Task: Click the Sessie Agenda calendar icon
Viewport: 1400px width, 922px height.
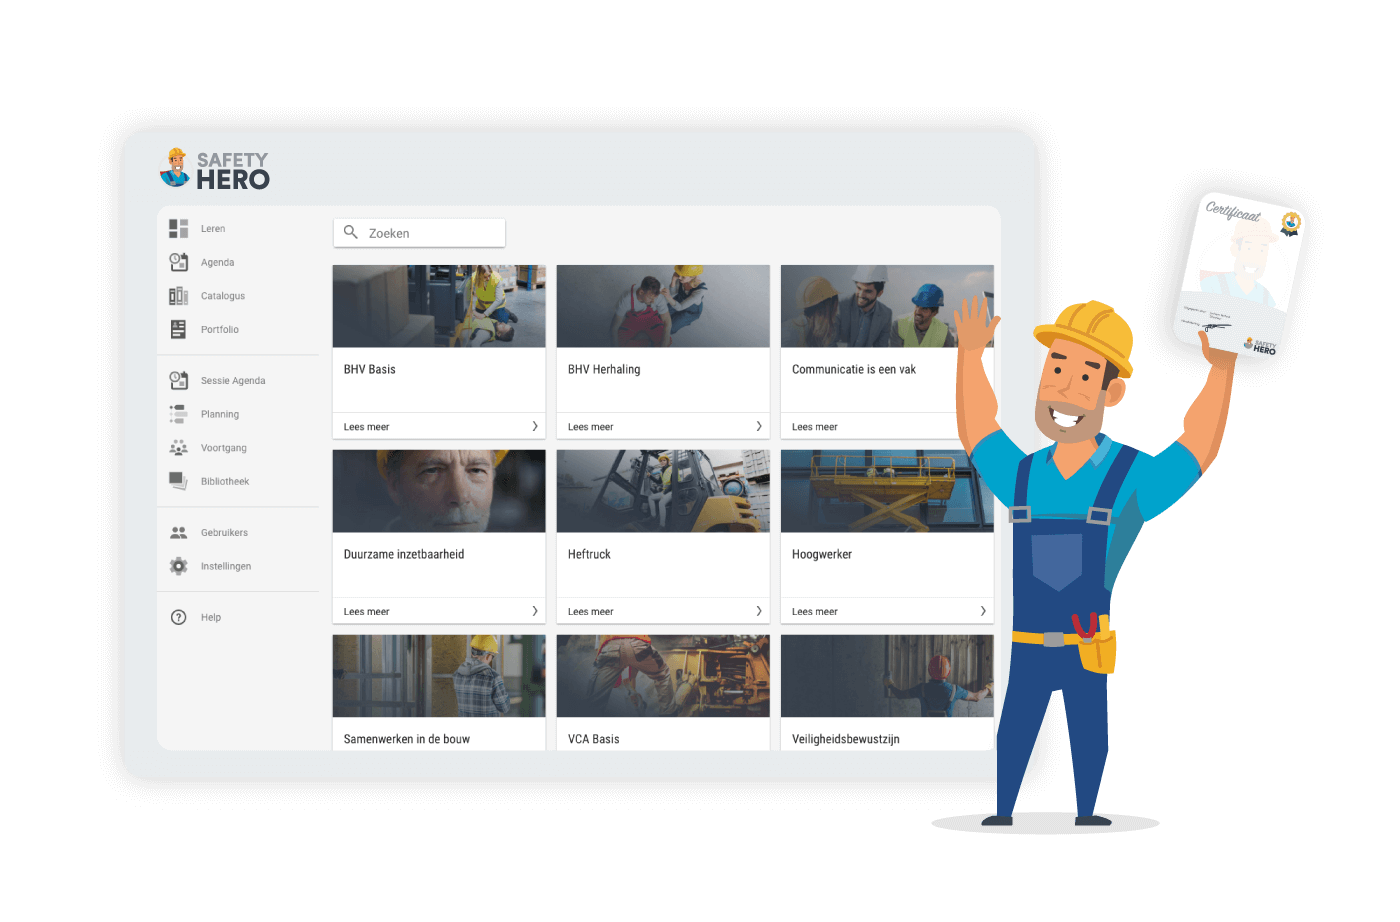Action: point(178,380)
